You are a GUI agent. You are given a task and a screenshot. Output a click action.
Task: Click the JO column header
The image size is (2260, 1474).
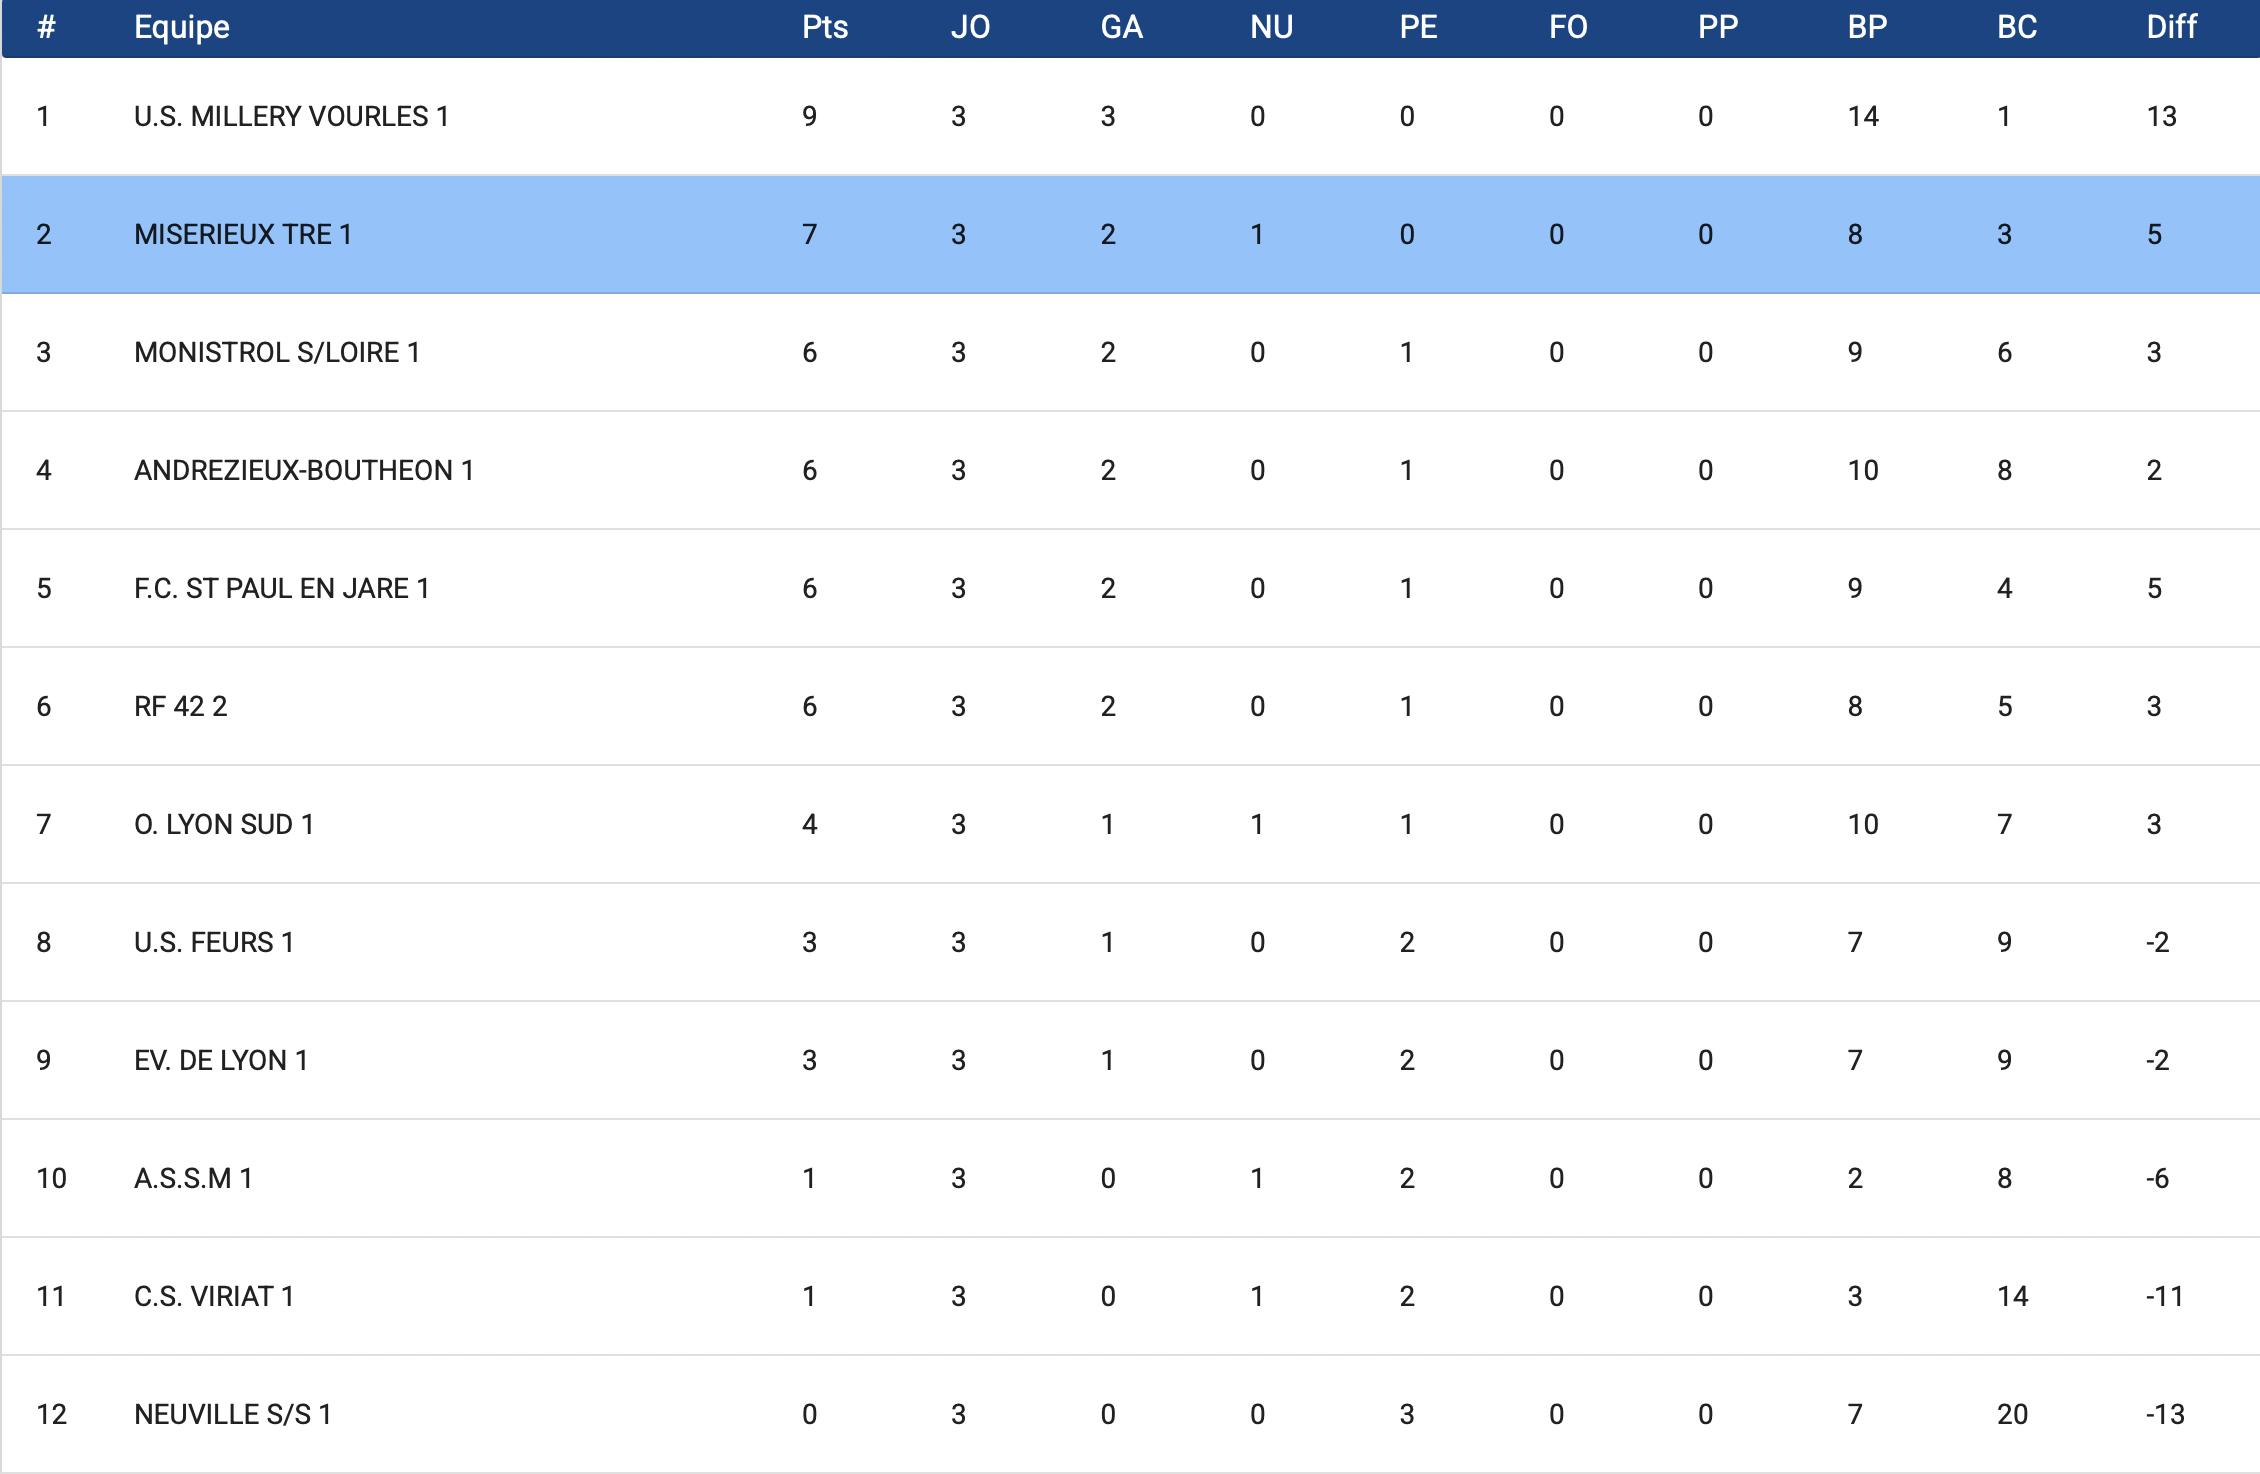coord(970,27)
